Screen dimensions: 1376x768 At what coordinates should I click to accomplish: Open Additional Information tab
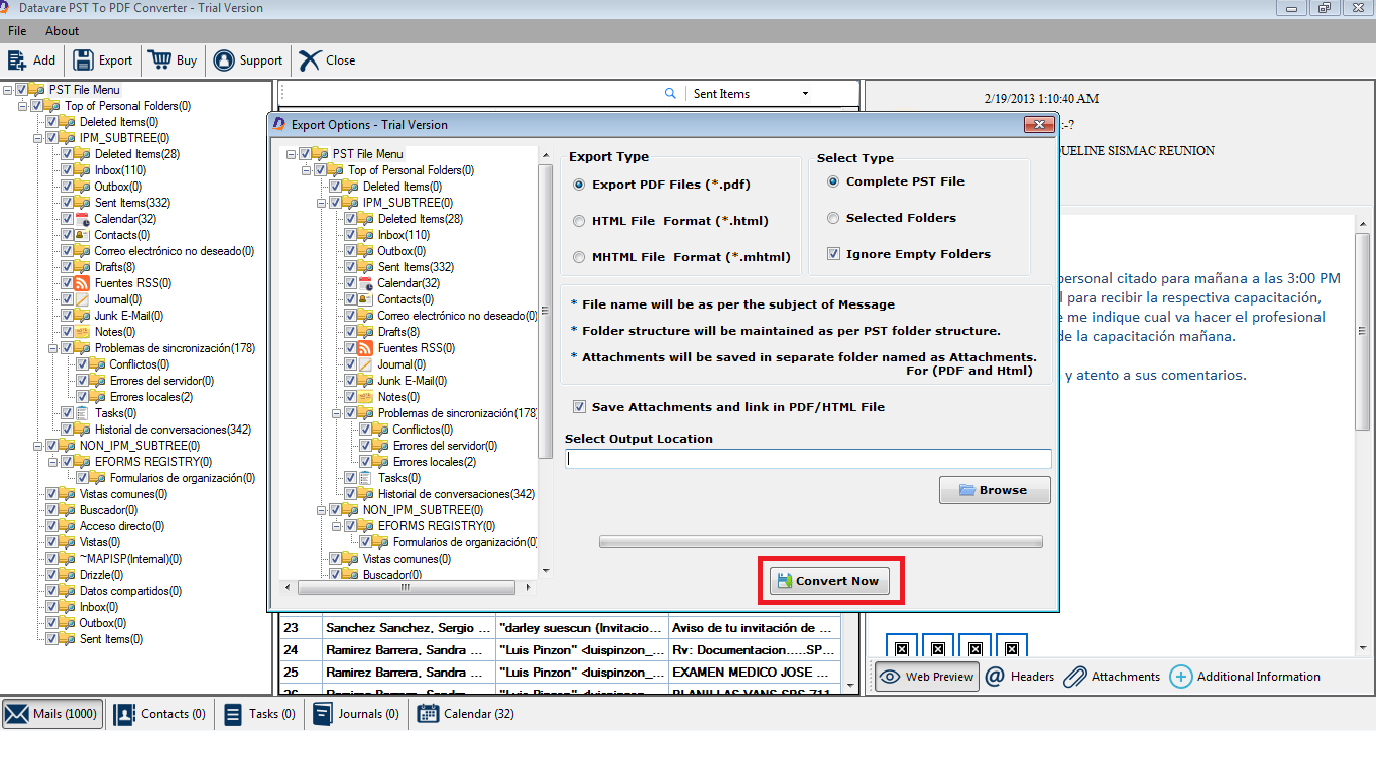(x=1245, y=677)
